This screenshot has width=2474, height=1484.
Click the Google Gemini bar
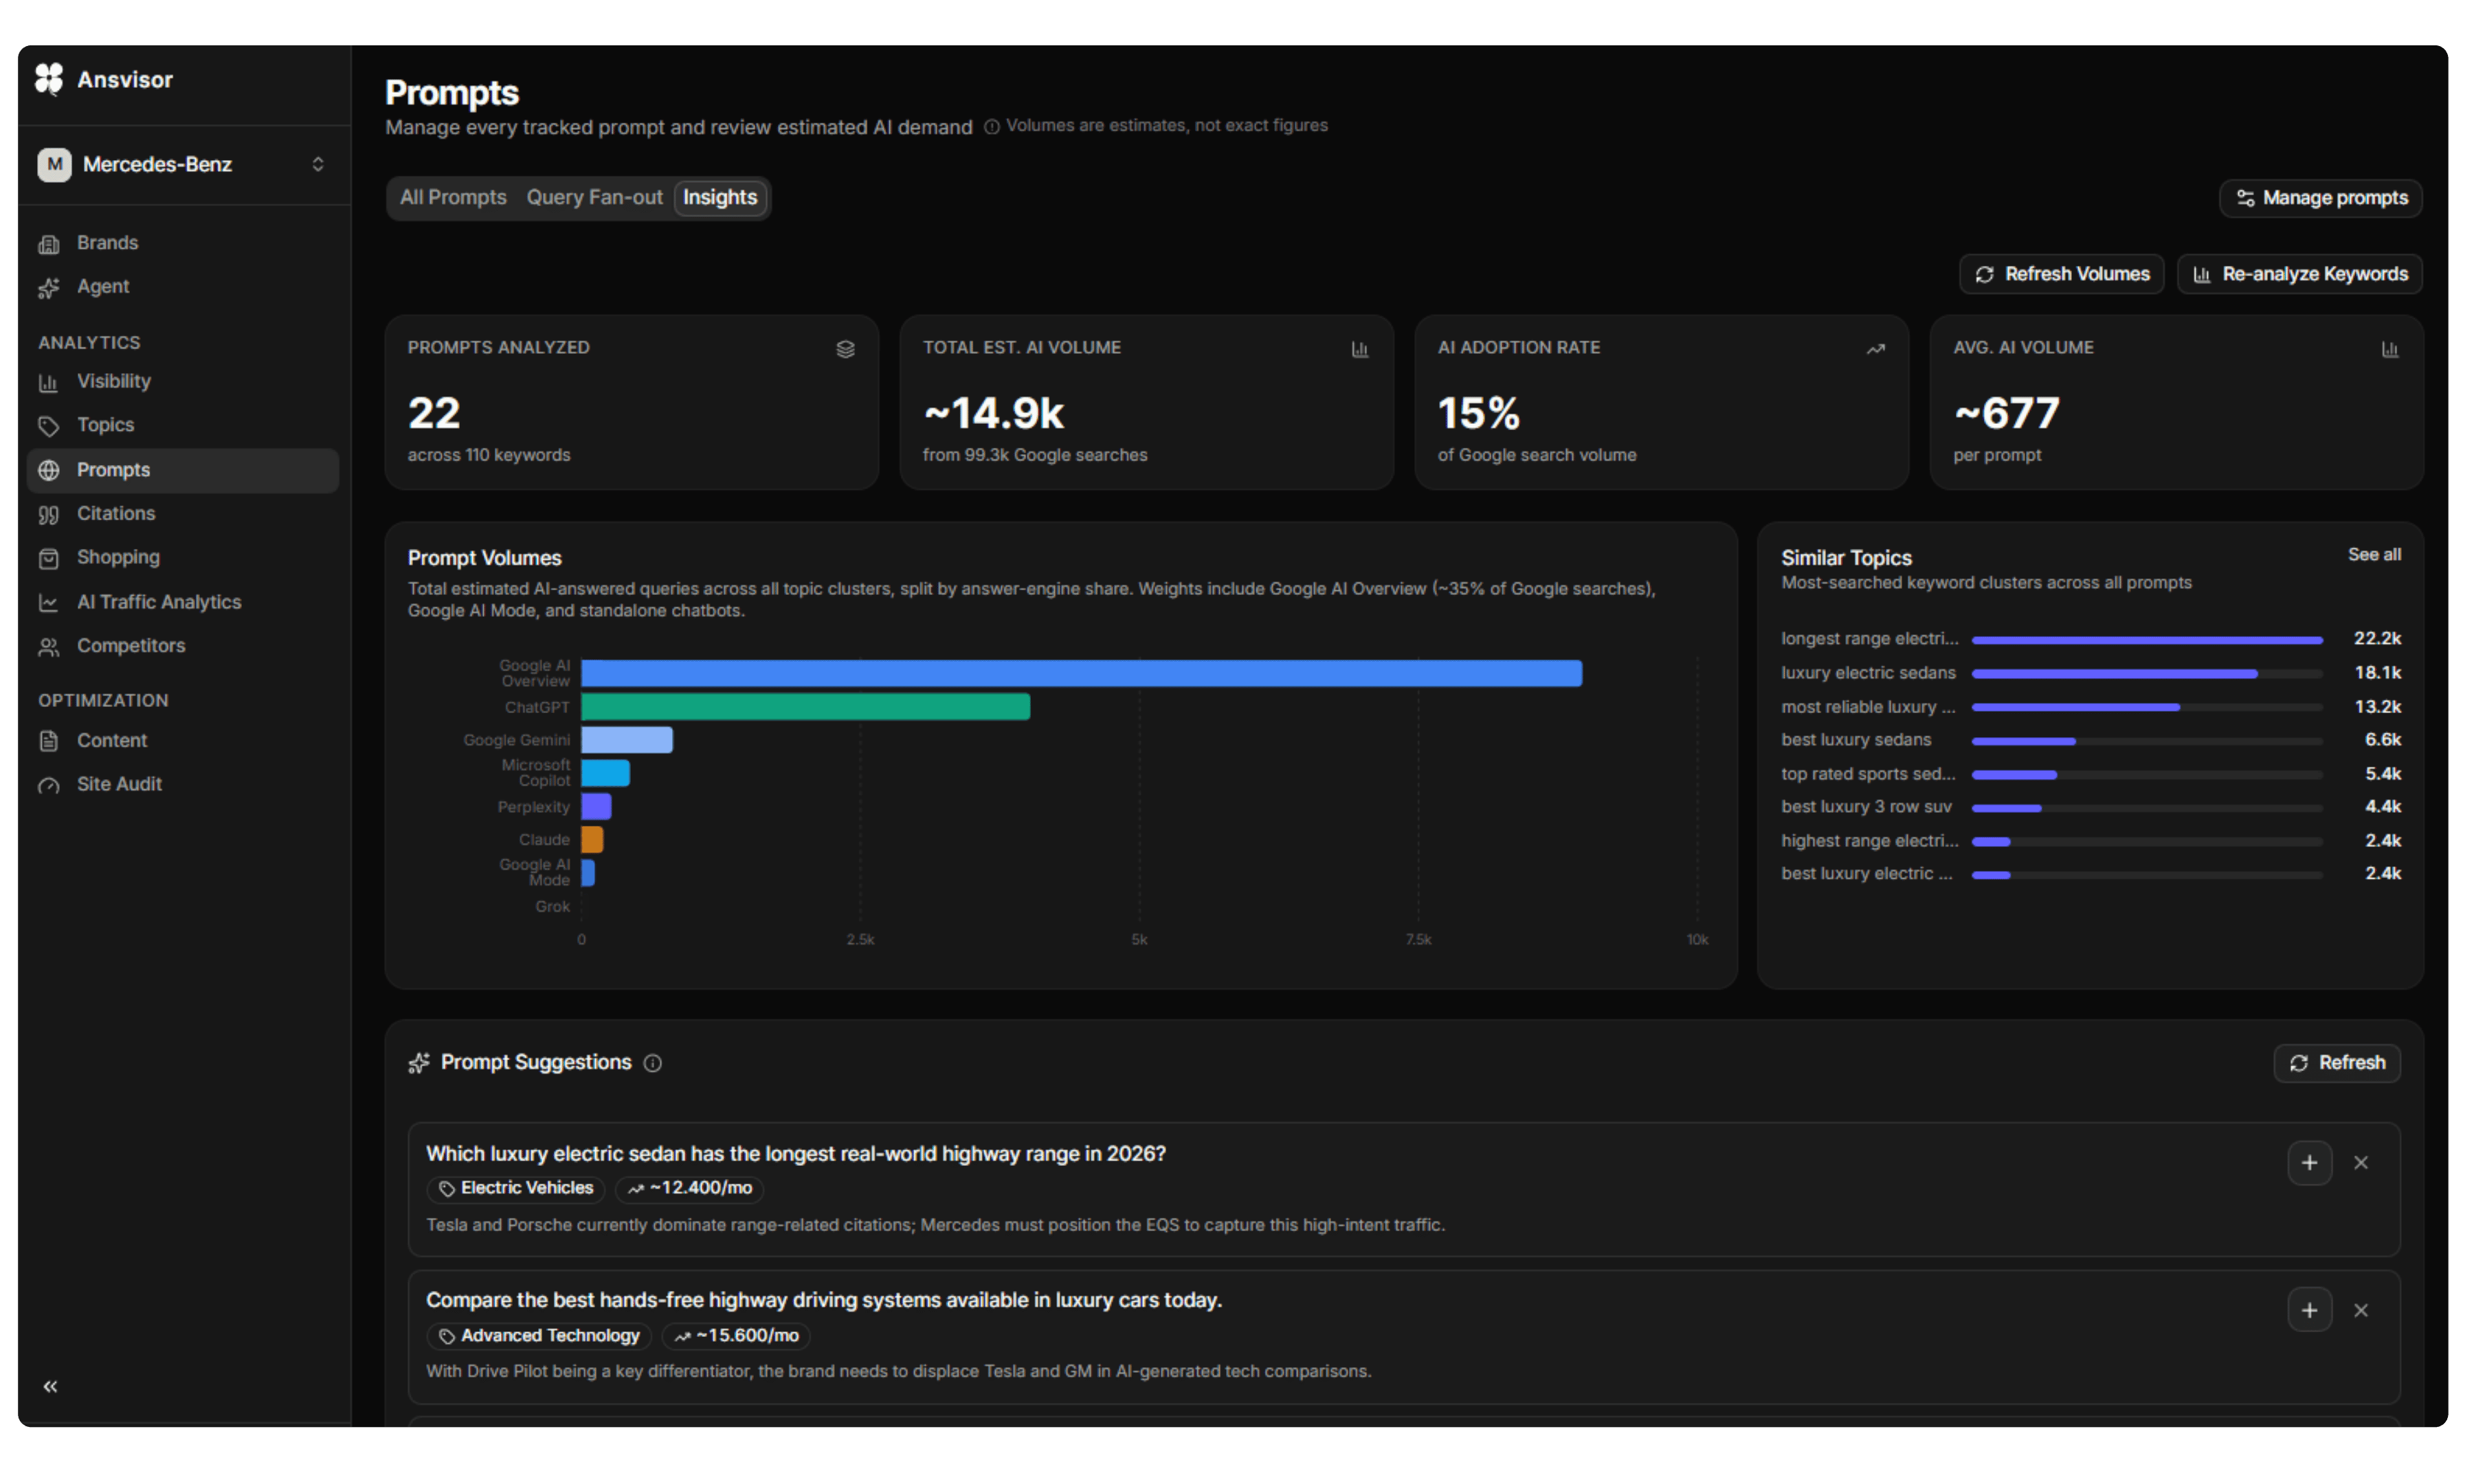click(627, 740)
